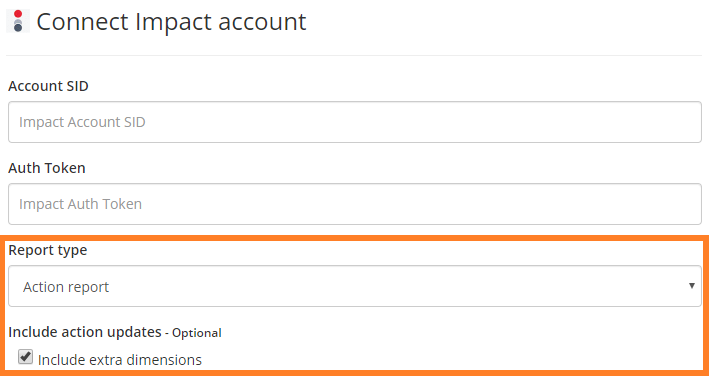Click the Optional text next to label
Image resolution: width=709 pixels, height=376 pixels.
point(197,333)
